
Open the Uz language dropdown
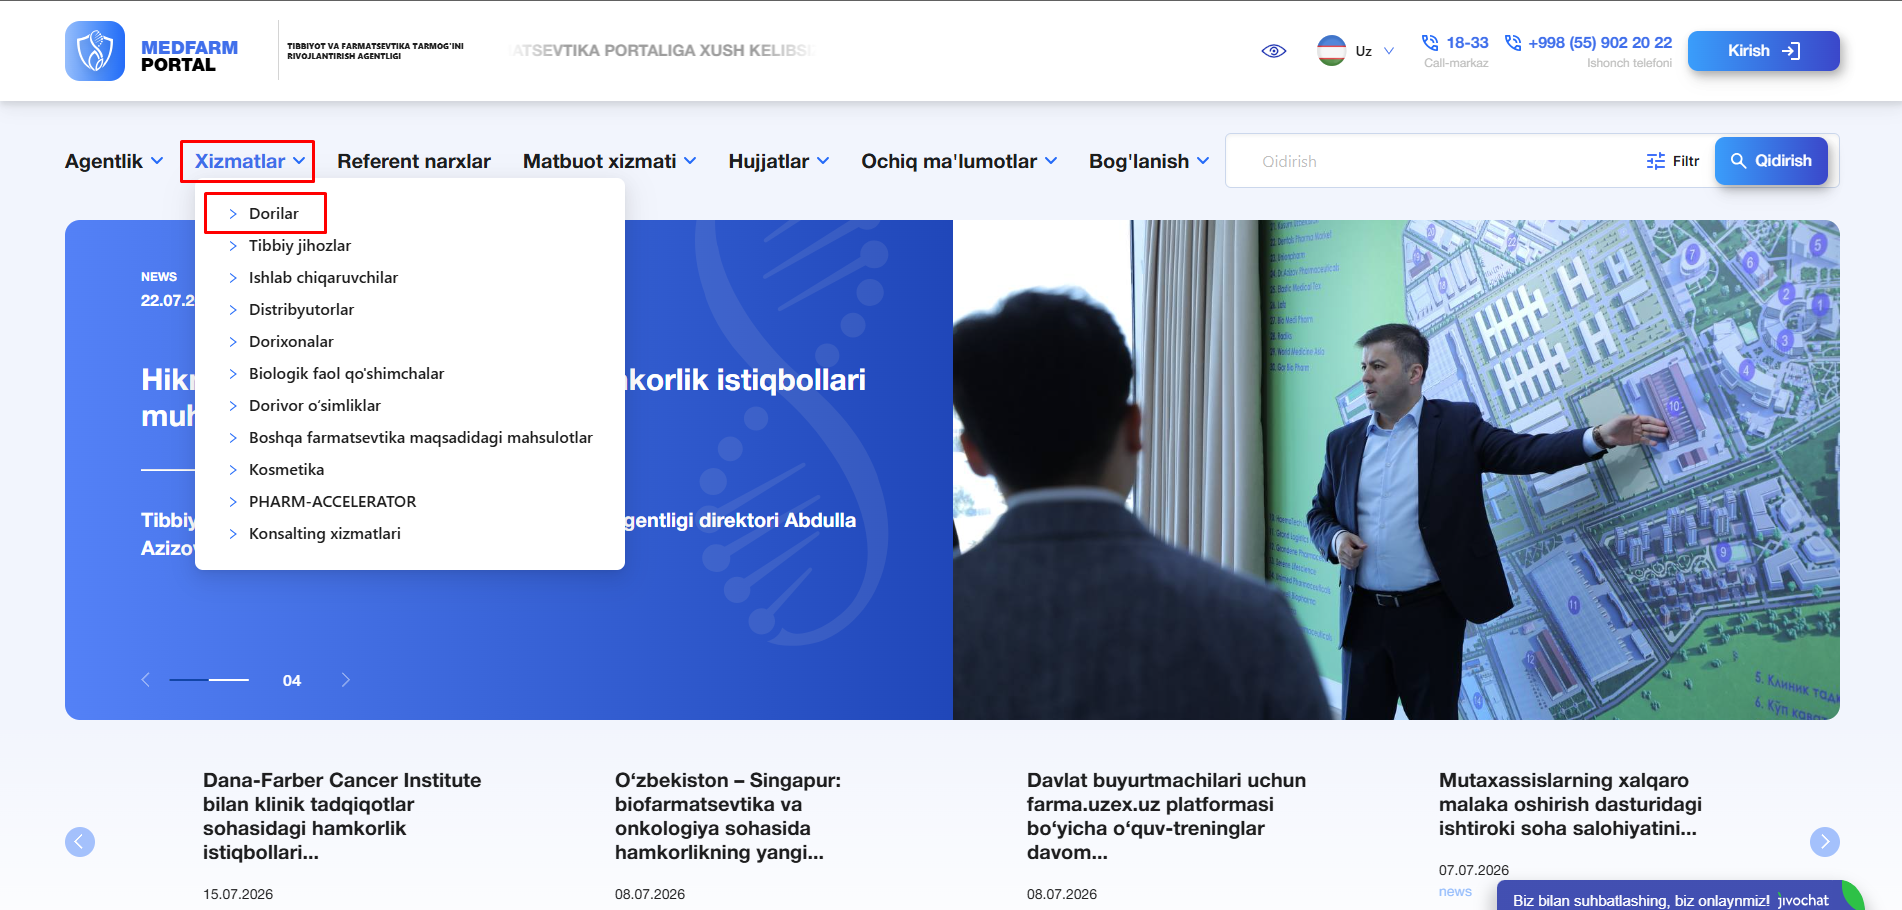pyautogui.click(x=1375, y=51)
